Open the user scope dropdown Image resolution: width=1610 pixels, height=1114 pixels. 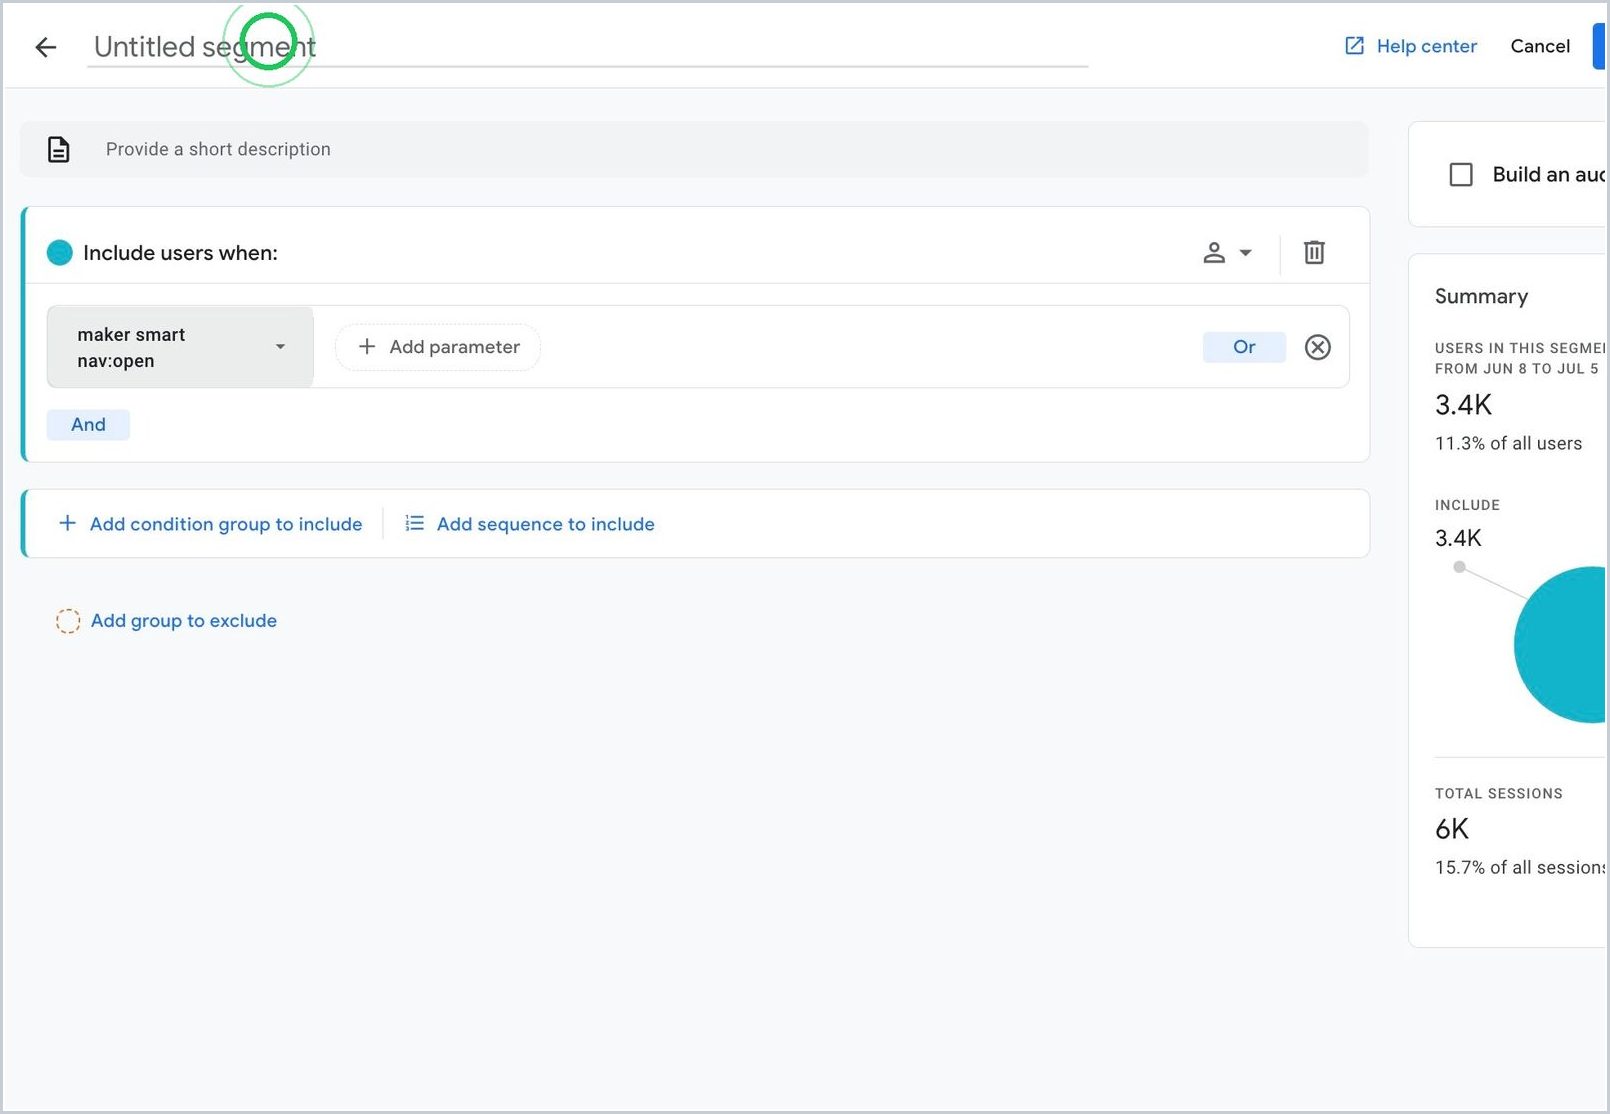1228,253
